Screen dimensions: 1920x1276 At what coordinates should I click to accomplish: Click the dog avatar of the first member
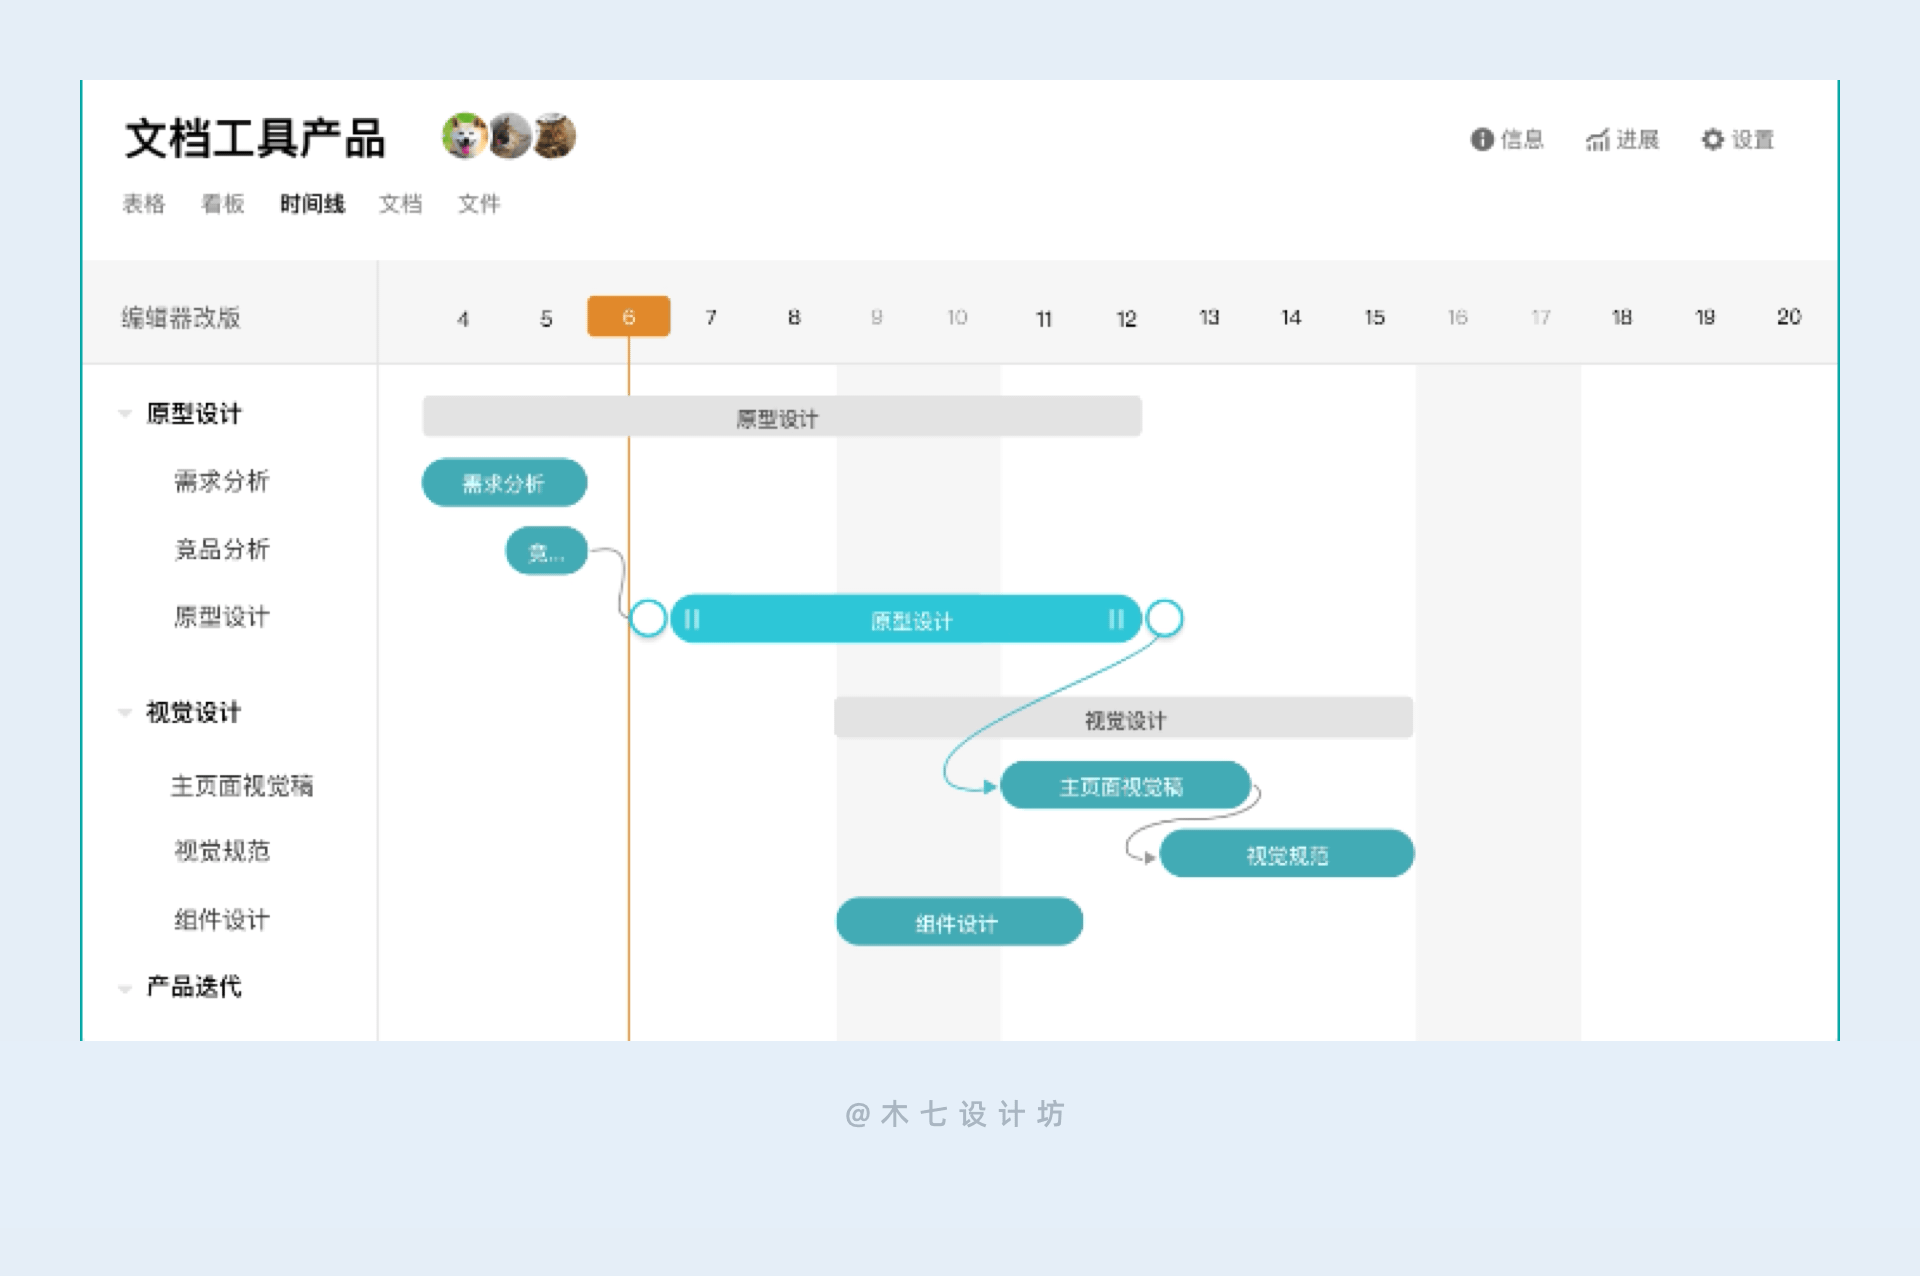click(x=464, y=136)
